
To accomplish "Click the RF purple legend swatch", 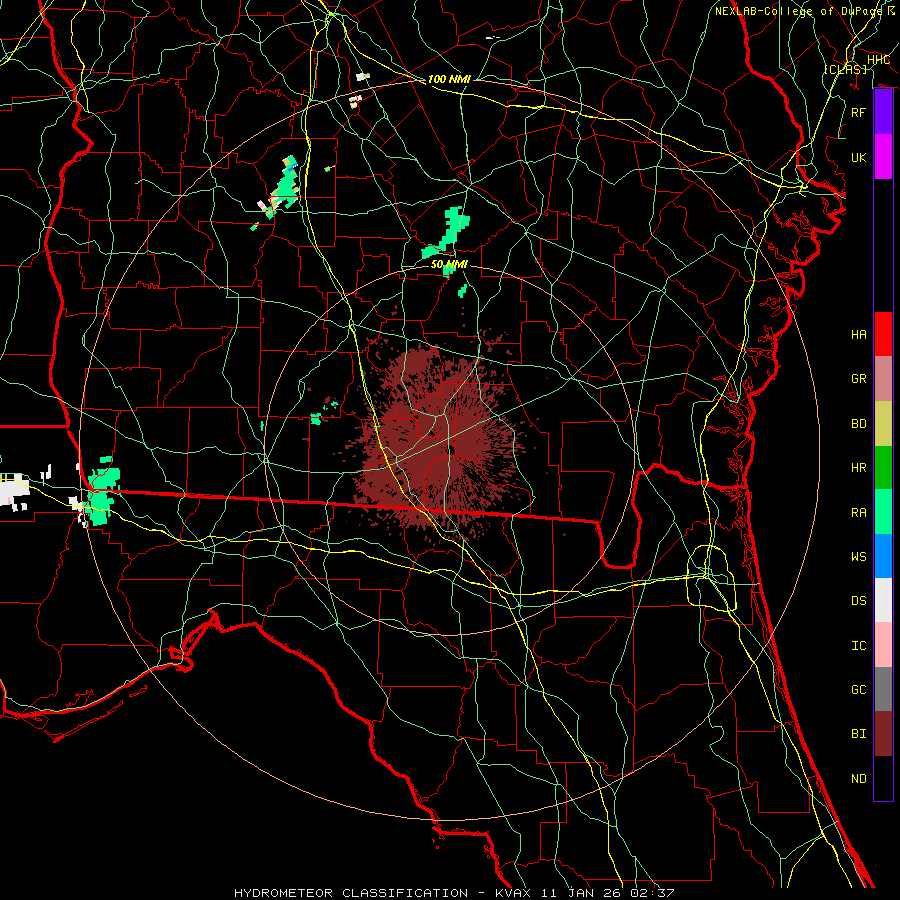I will click(883, 112).
